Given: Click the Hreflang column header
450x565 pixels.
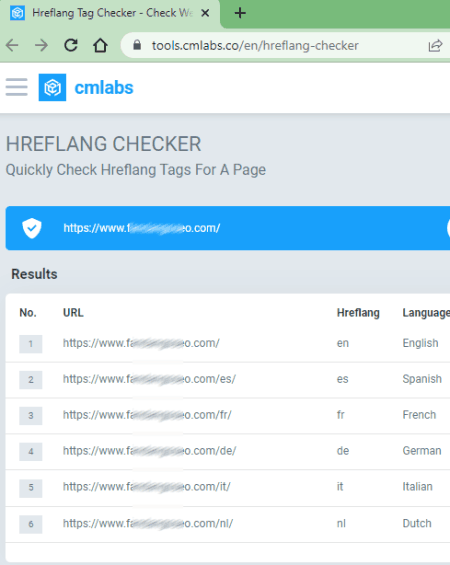Looking at the screenshot, I should click(x=358, y=313).
